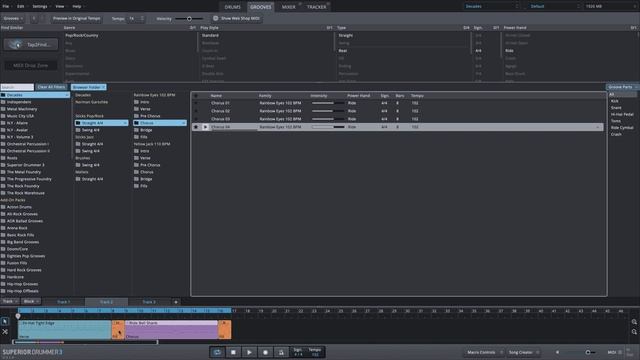This screenshot has height=360, width=640.
Task: Toggle Preview in Original Tempo
Action: [76, 18]
